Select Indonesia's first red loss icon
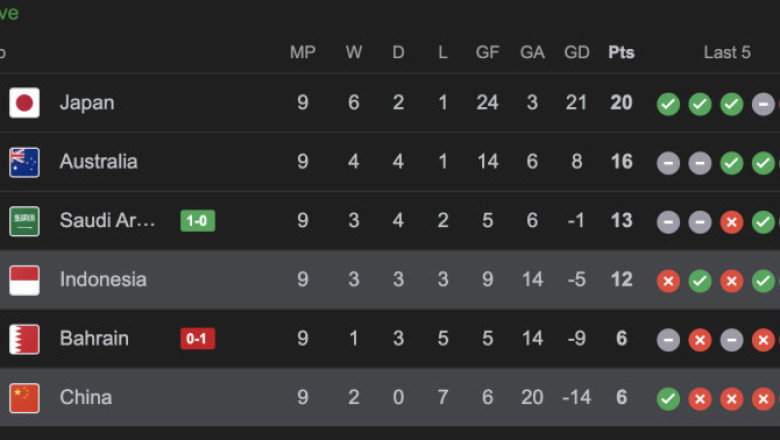 [x=668, y=281]
